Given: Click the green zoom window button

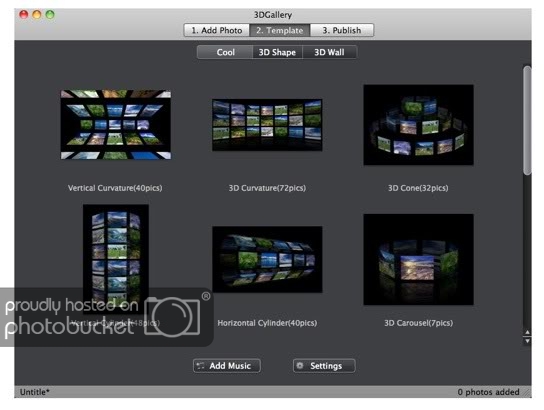Looking at the screenshot, I should click(50, 15).
